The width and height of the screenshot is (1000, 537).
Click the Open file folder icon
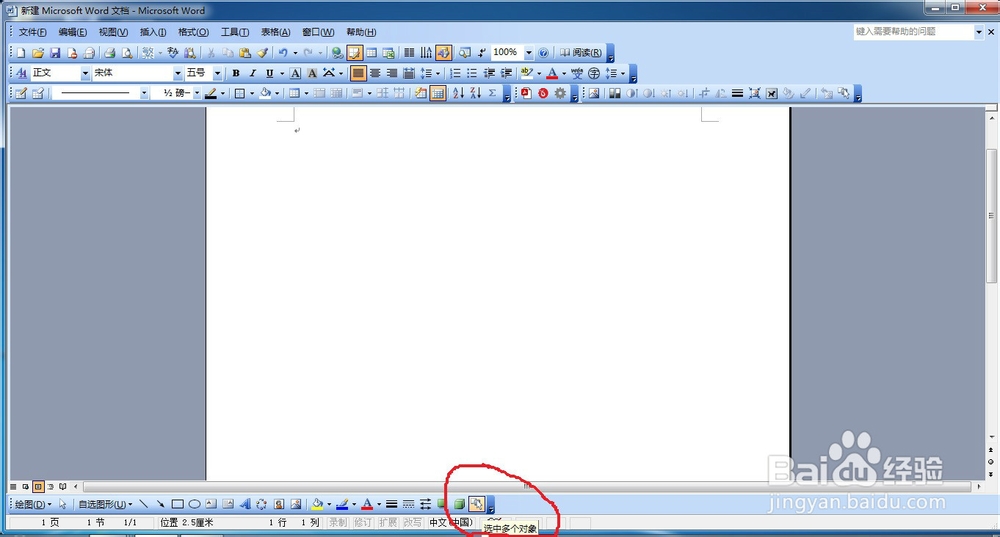click(x=38, y=53)
